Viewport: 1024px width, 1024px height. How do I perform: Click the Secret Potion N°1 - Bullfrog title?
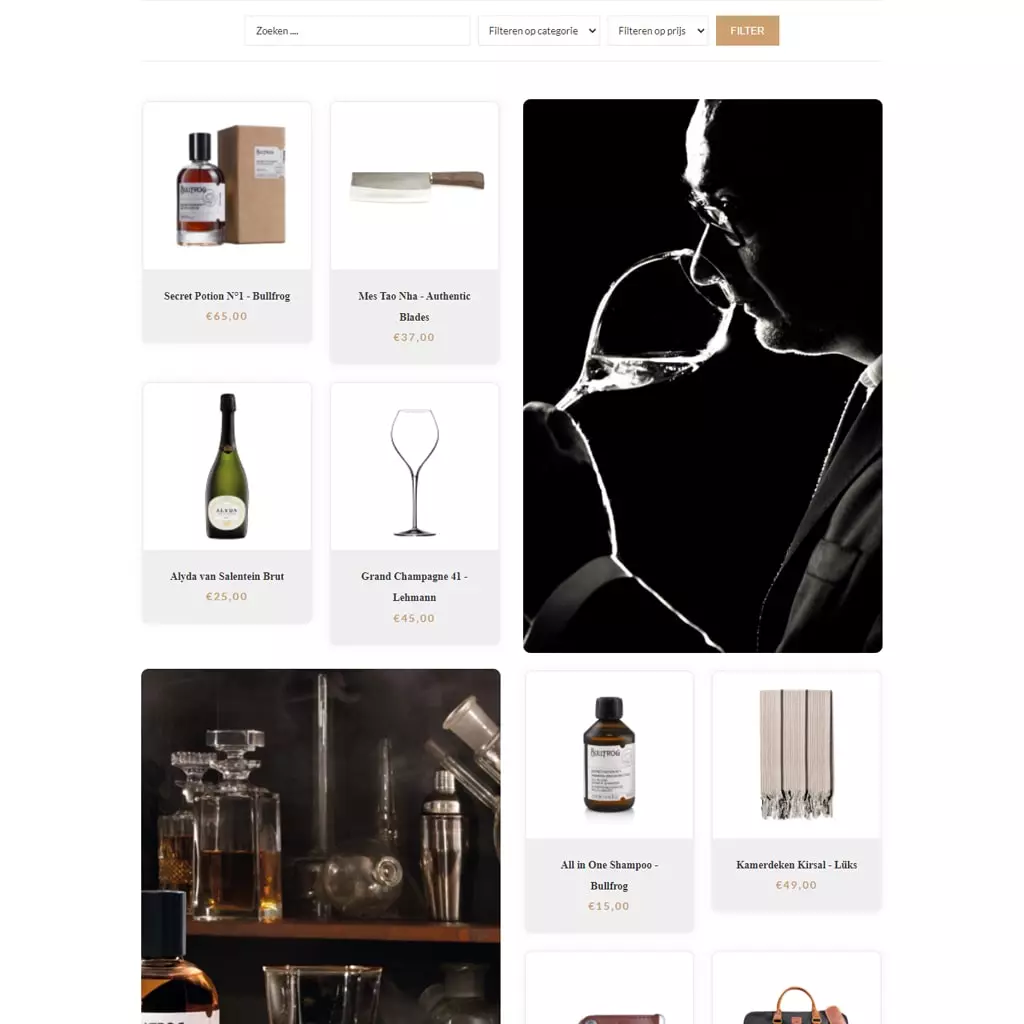tap(227, 296)
